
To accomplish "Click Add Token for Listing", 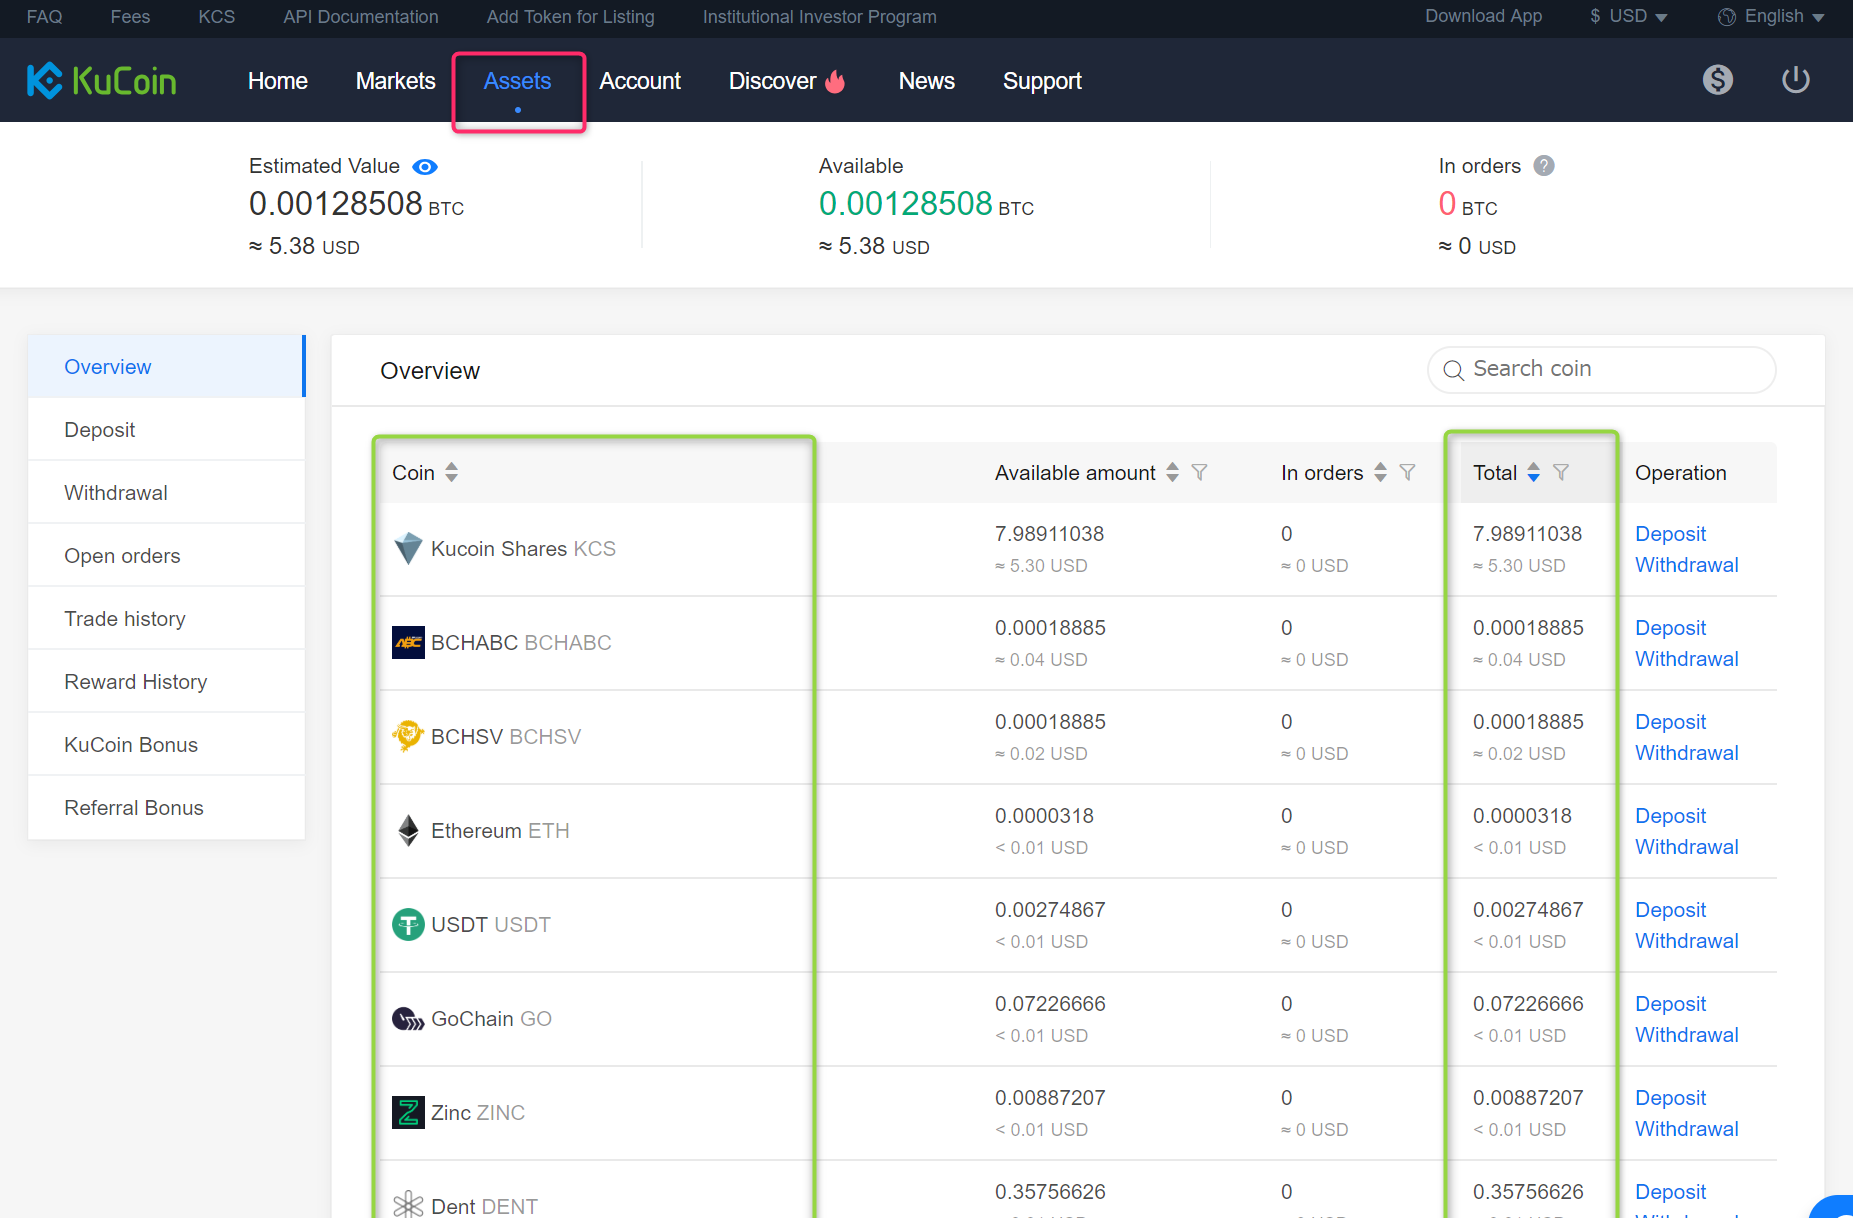I will 571,17.
